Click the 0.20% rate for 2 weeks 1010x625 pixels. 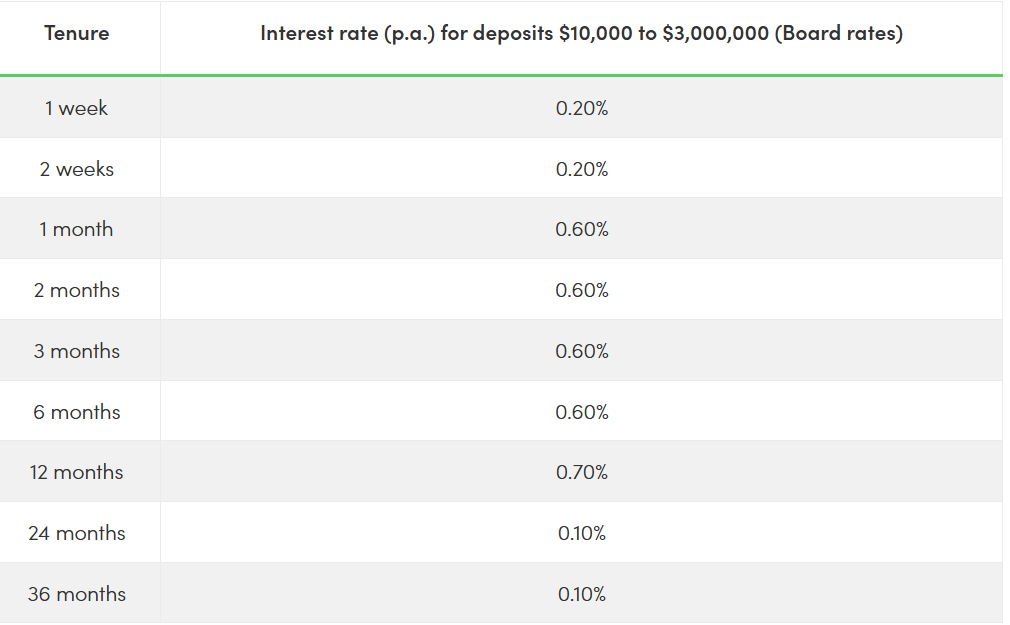[582, 169]
